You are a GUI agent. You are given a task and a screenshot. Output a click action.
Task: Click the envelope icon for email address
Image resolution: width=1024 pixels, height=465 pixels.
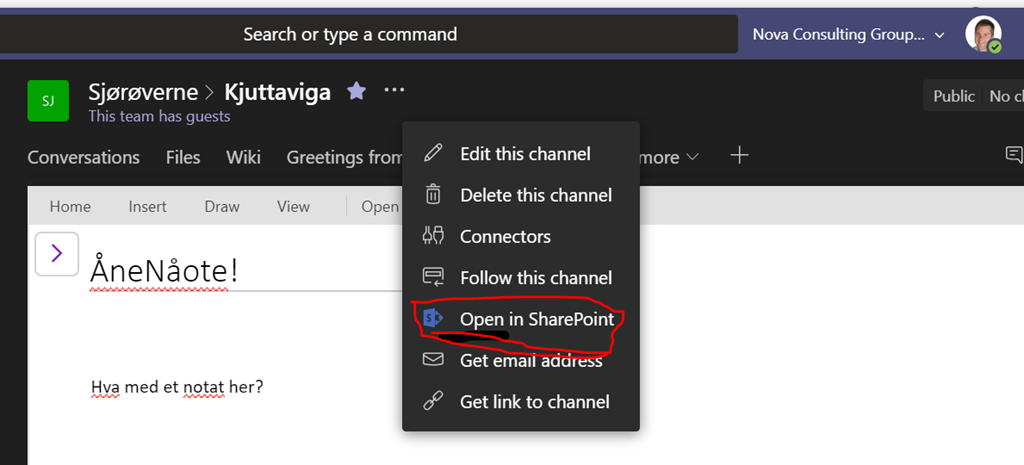433,360
